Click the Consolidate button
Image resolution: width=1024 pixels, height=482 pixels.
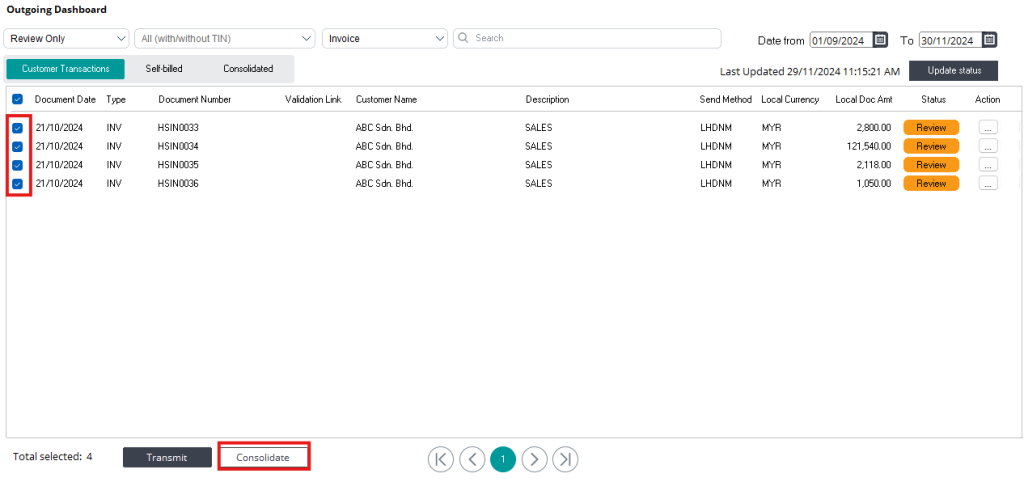tap(263, 457)
